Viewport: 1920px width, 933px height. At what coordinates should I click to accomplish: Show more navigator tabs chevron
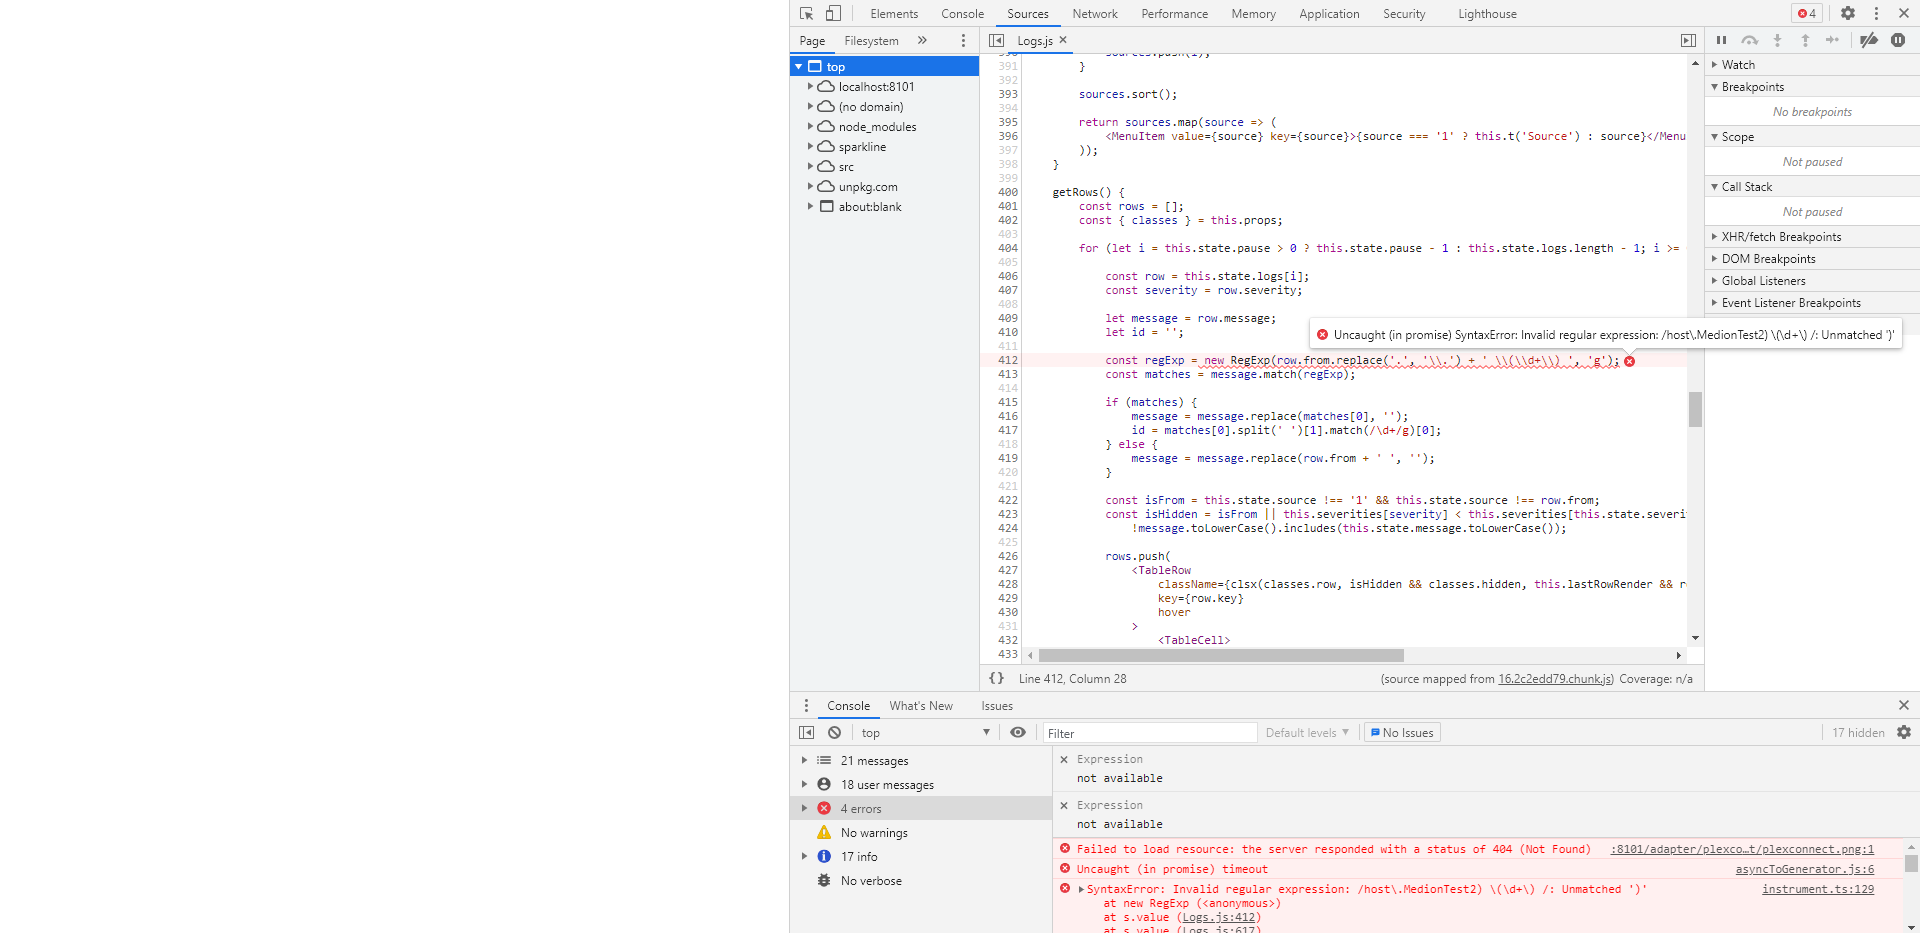922,41
